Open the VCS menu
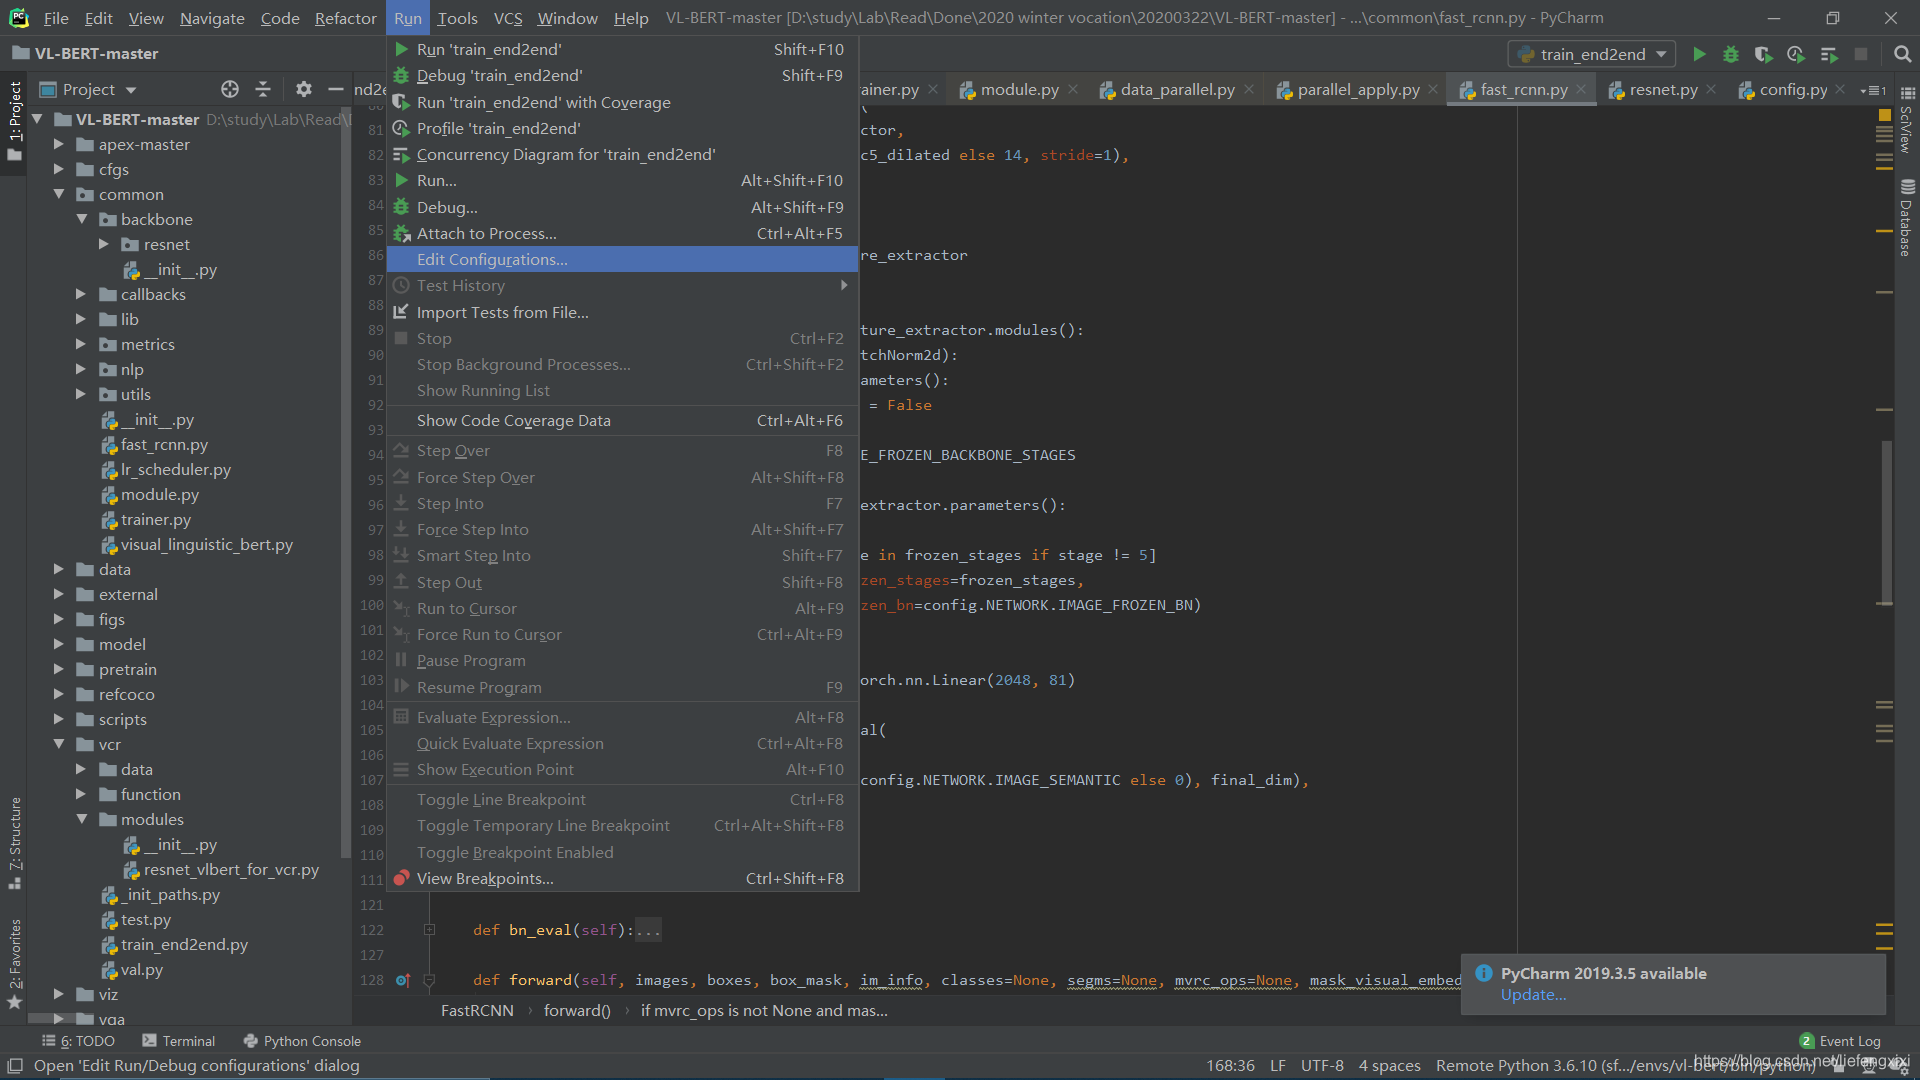 click(508, 18)
